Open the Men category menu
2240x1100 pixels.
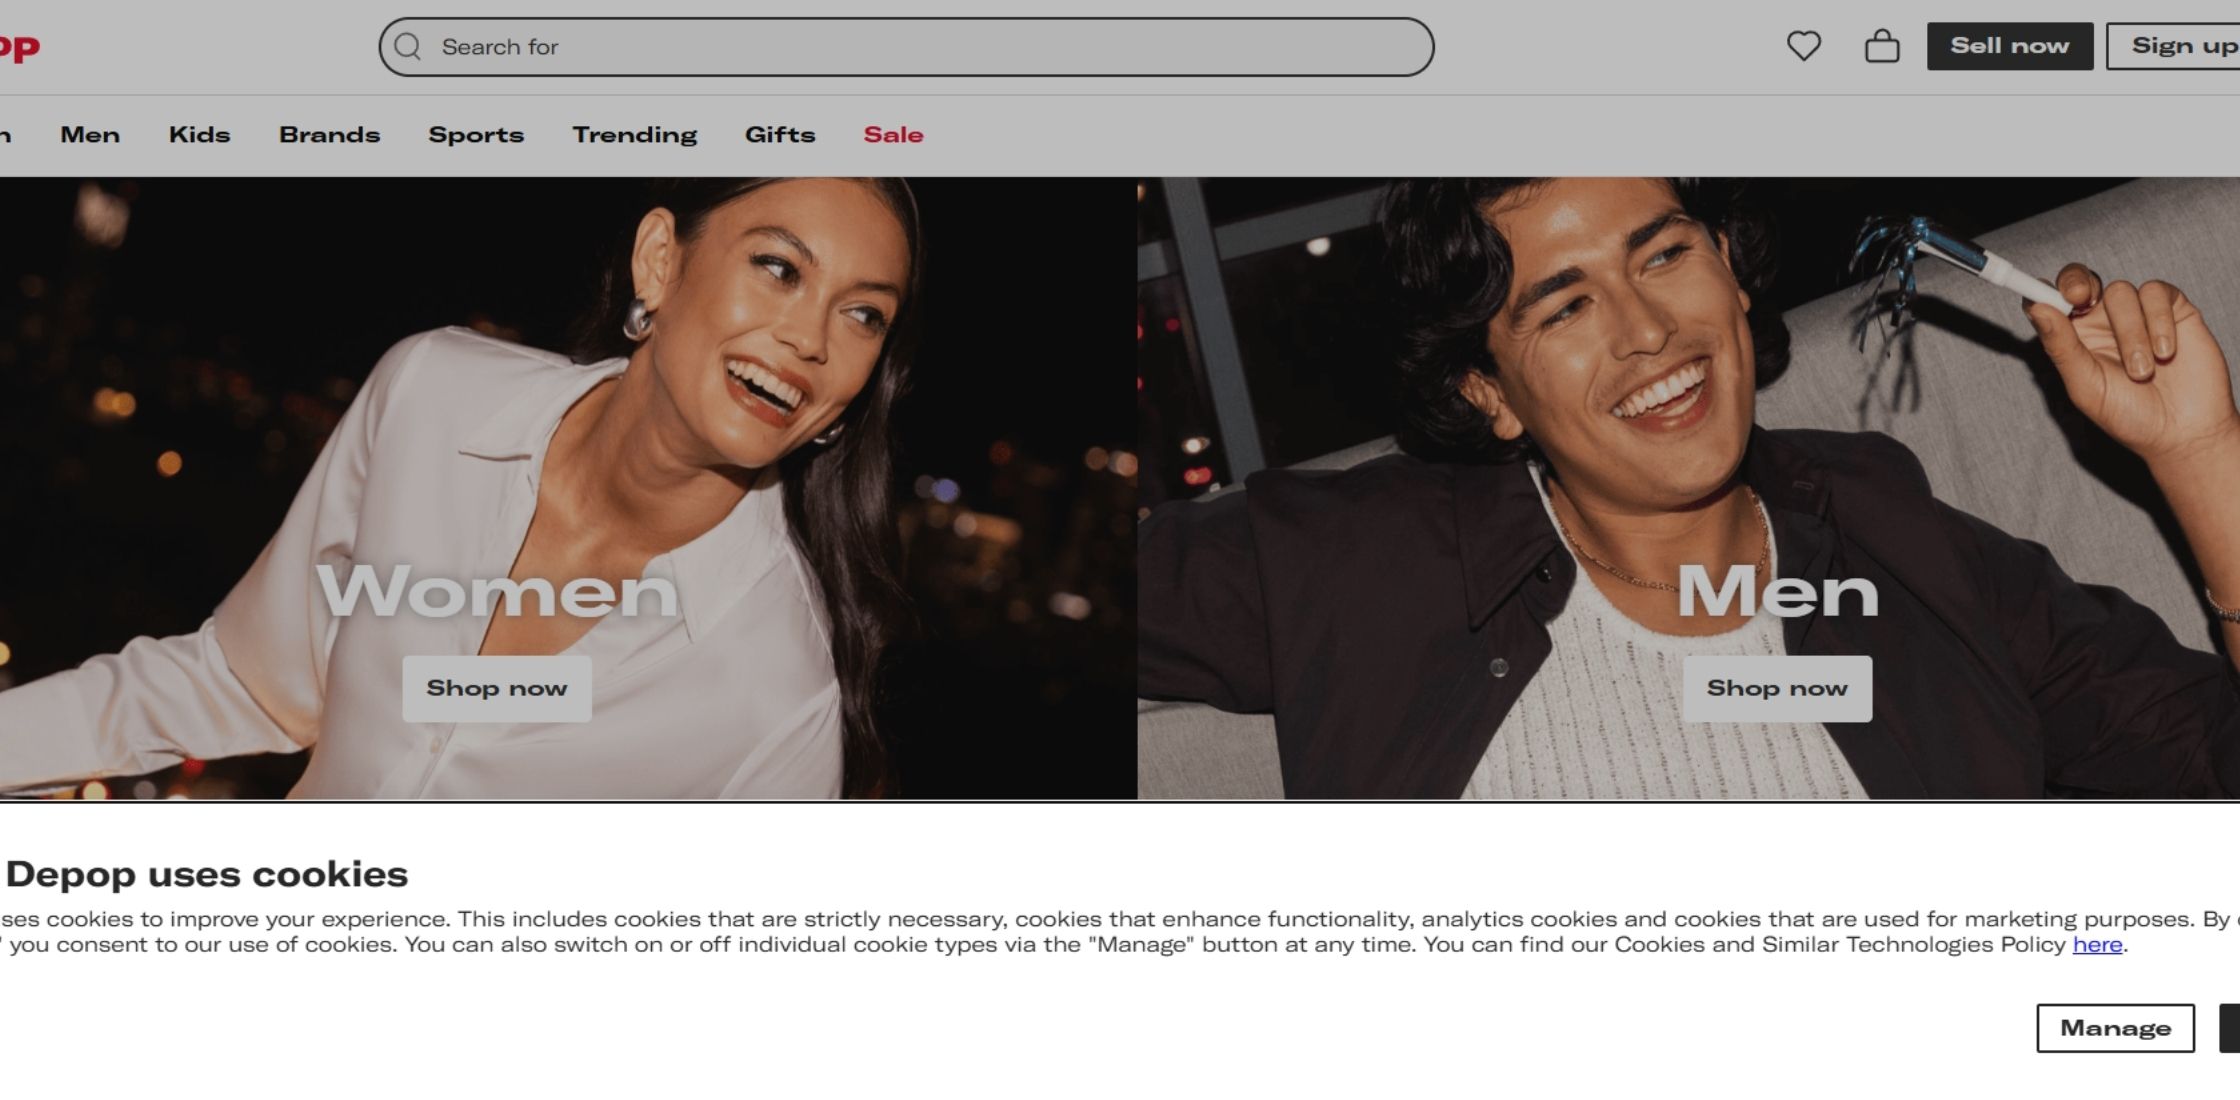(x=90, y=134)
